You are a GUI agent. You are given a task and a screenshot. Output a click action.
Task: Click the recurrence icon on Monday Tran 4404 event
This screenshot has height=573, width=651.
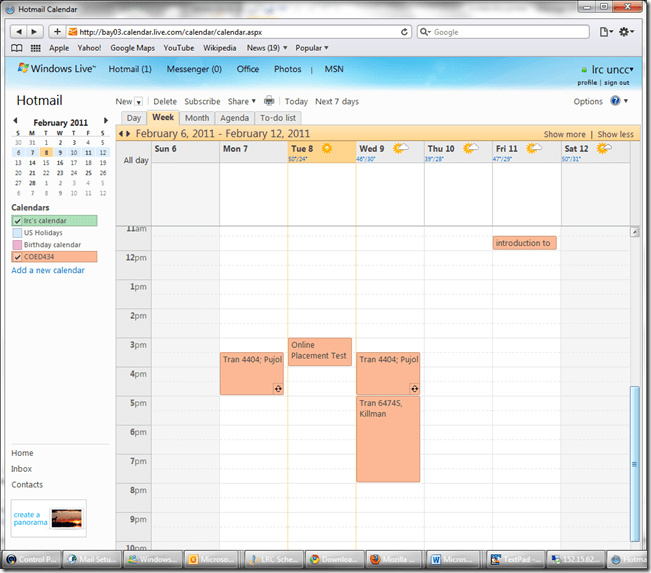[x=278, y=389]
